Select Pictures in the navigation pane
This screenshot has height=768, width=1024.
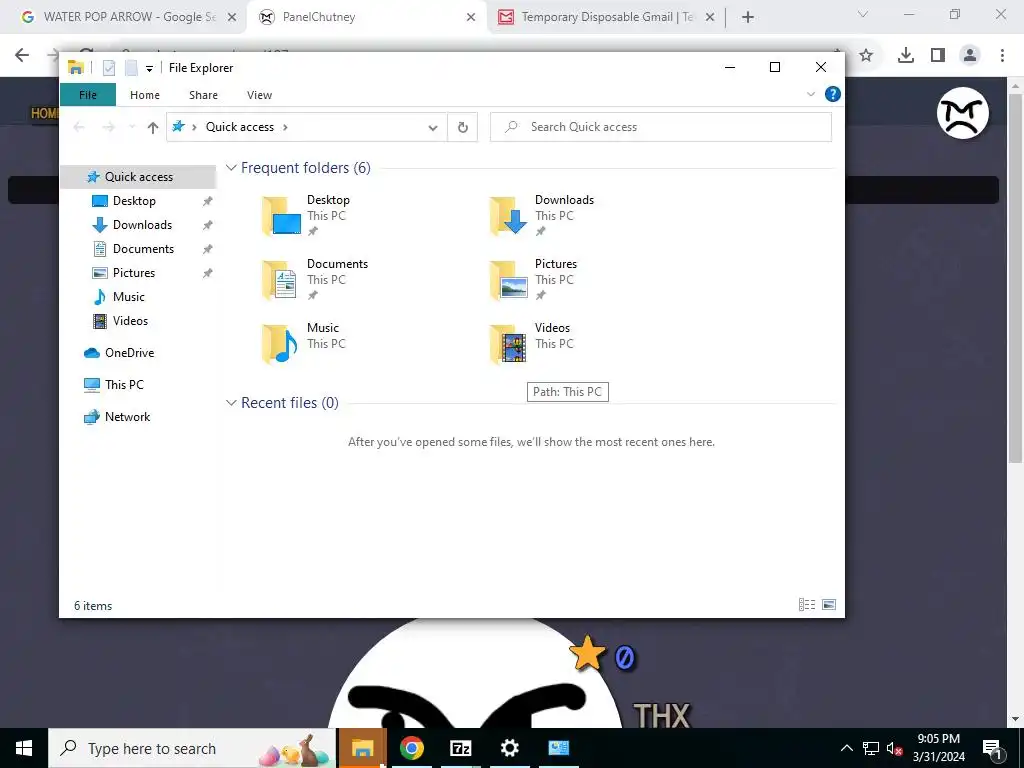pos(133,273)
